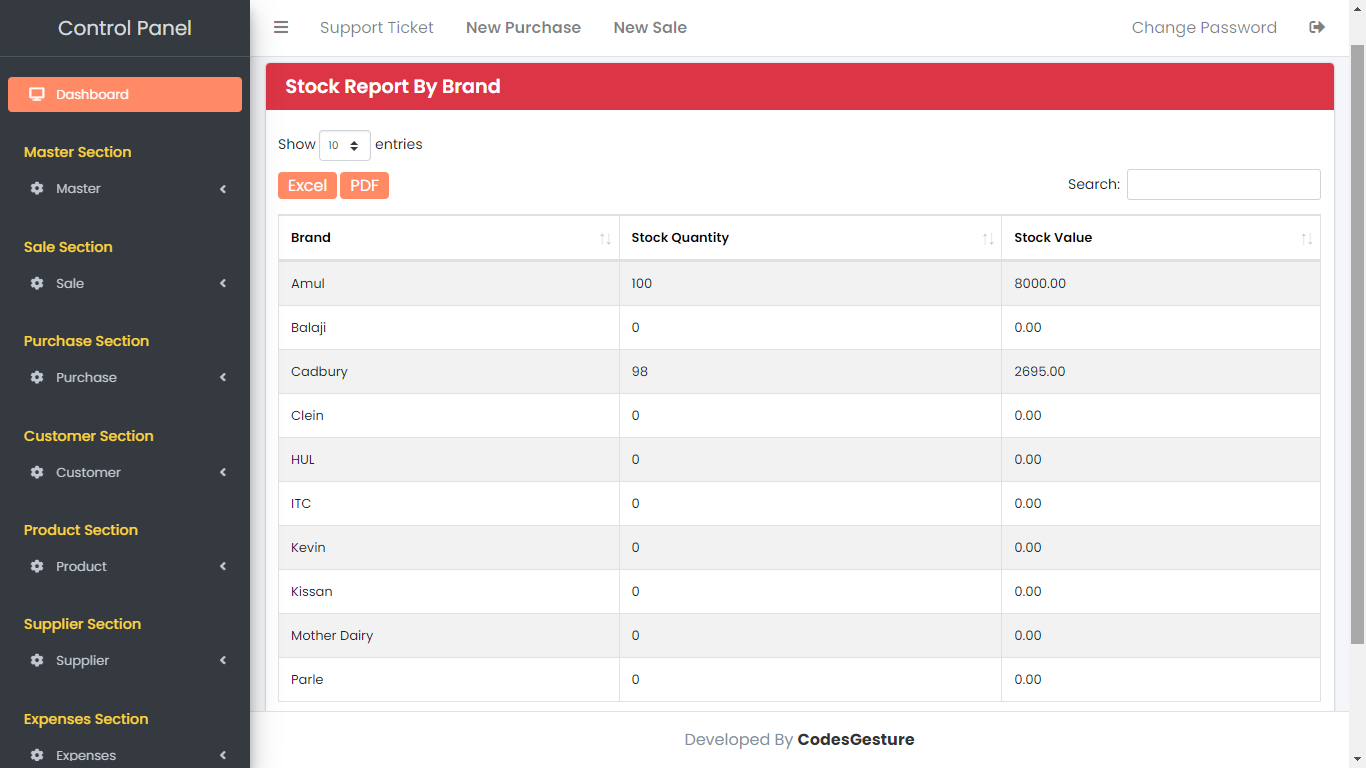Open Support Ticket link
The height and width of the screenshot is (768, 1366).
coord(376,27)
